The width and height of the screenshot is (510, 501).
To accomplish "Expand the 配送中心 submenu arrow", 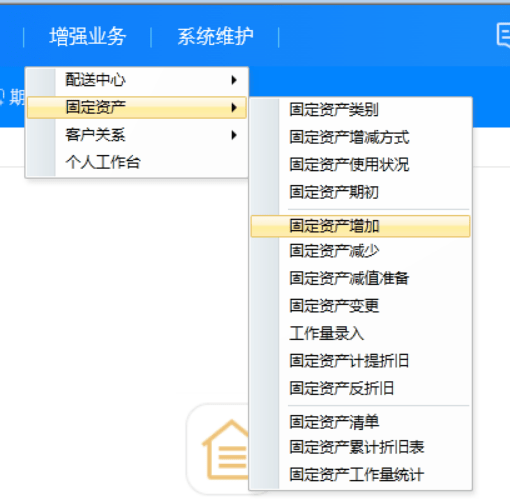I will tap(234, 80).
